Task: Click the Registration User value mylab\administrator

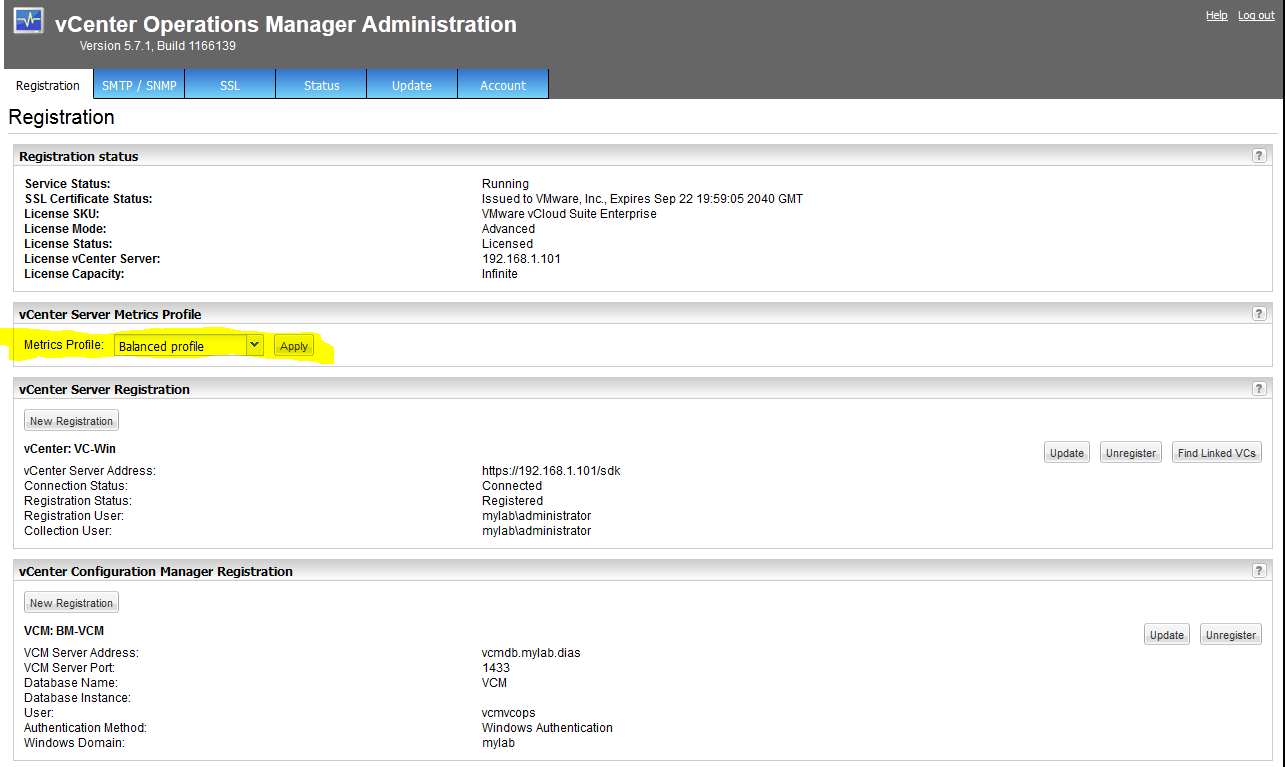Action: (536, 516)
